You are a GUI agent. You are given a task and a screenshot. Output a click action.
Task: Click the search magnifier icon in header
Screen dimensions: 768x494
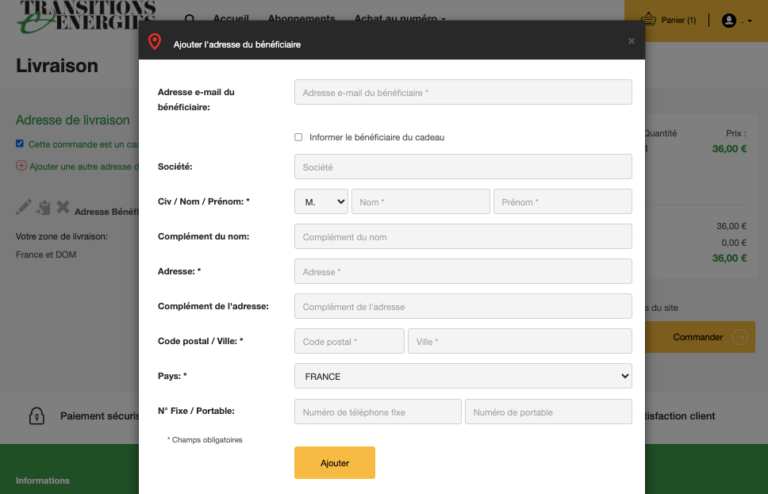[190, 19]
